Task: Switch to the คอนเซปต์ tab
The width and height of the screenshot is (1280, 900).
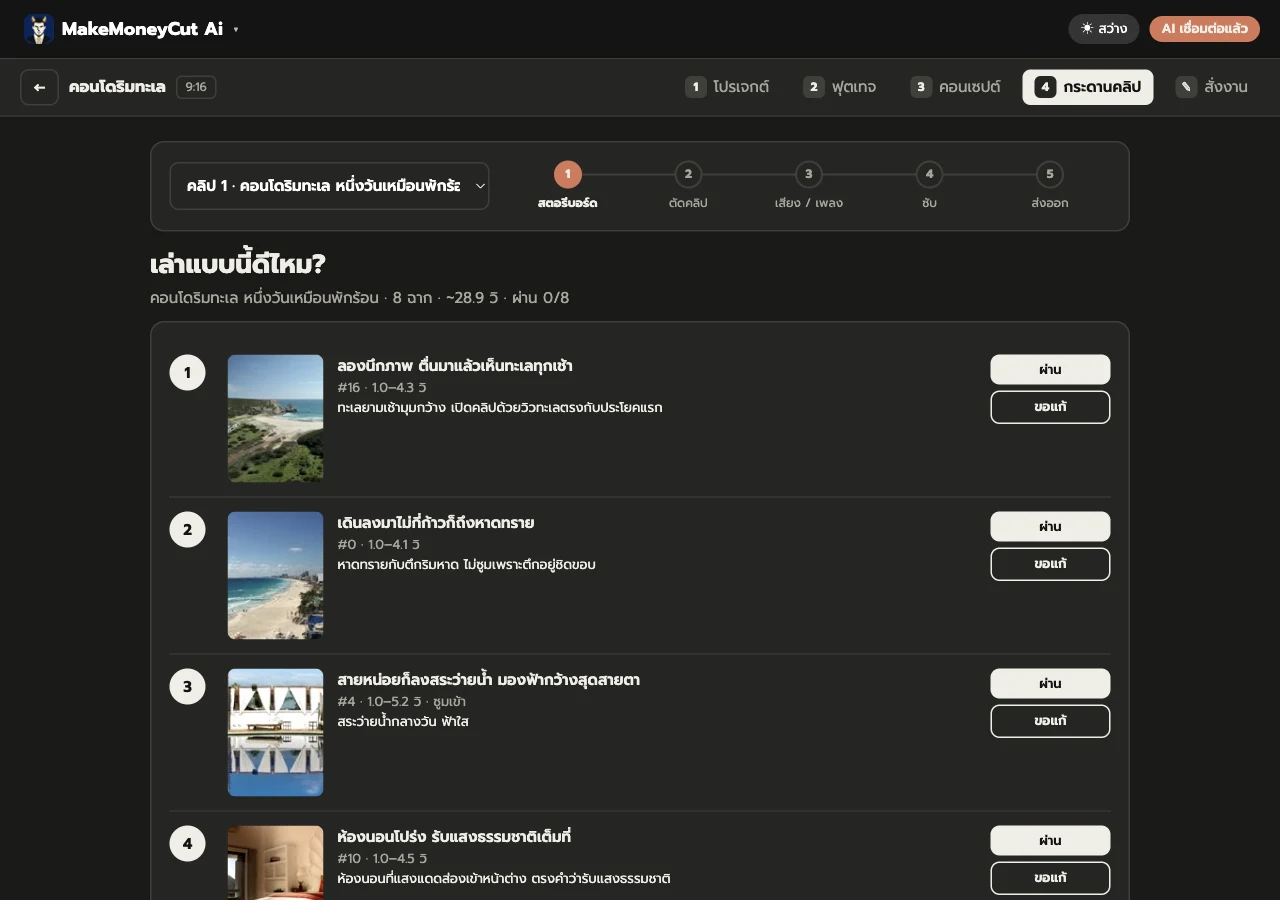Action: coord(956,87)
